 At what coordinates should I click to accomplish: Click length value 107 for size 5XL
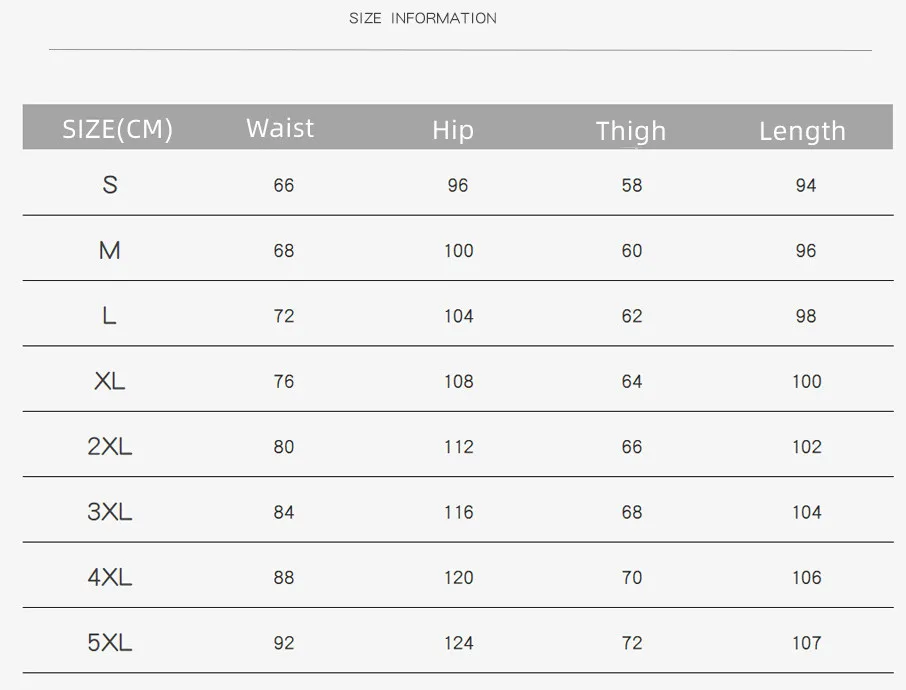click(807, 643)
